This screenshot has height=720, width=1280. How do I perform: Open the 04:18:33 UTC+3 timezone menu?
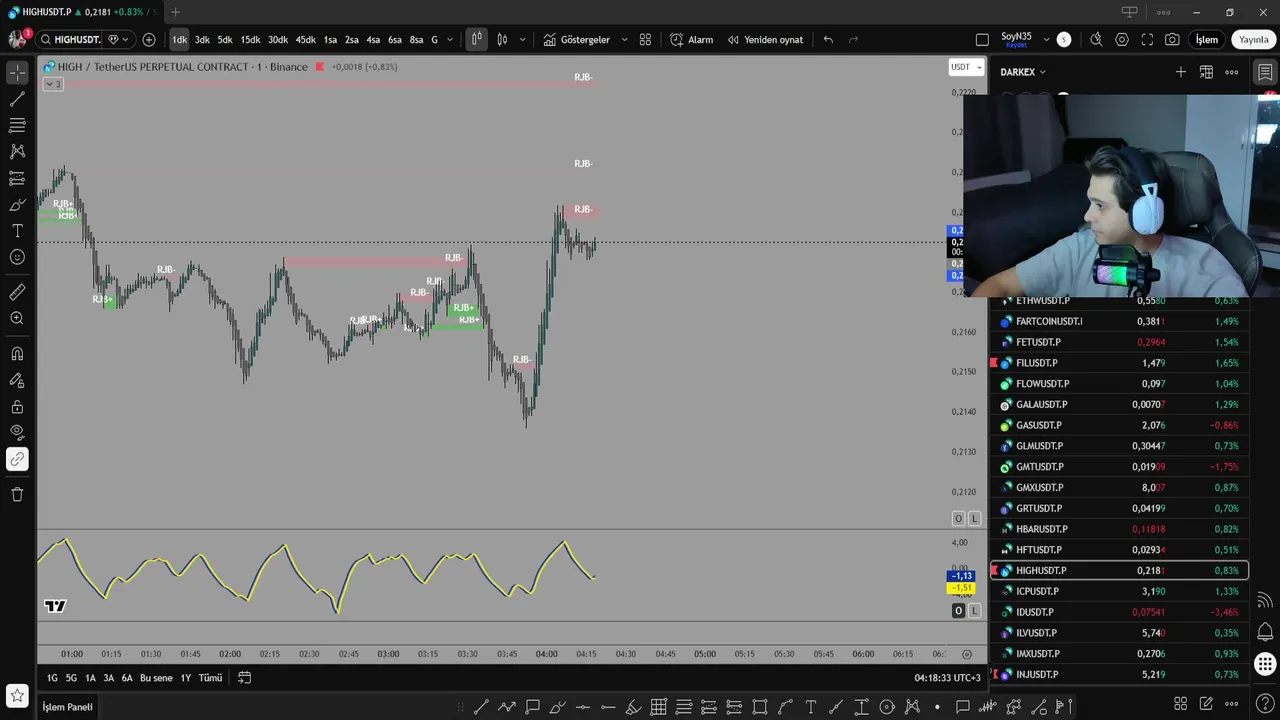click(x=947, y=678)
